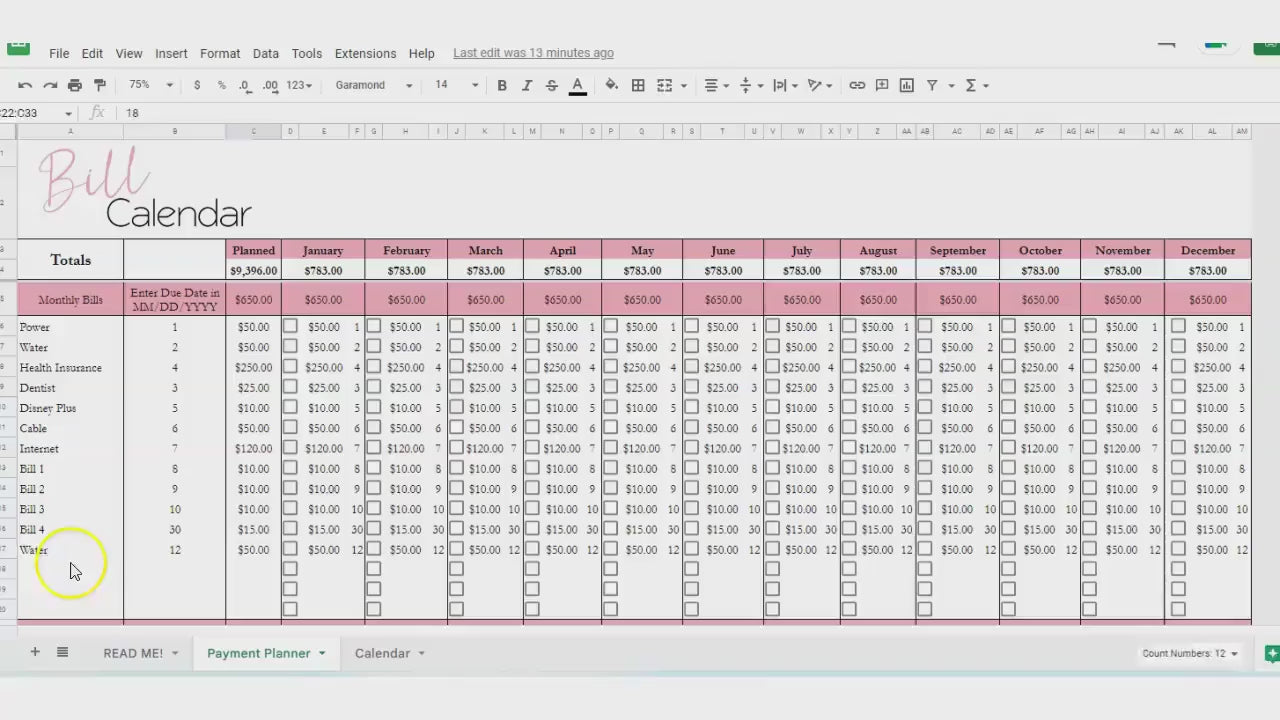
Task: Click the add new sheet button
Action: click(x=35, y=652)
